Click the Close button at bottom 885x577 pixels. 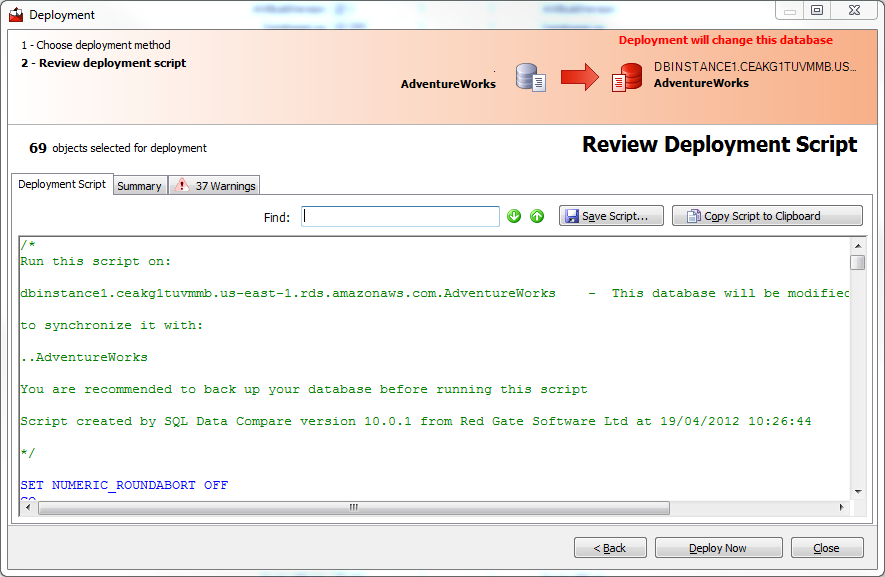(x=827, y=548)
